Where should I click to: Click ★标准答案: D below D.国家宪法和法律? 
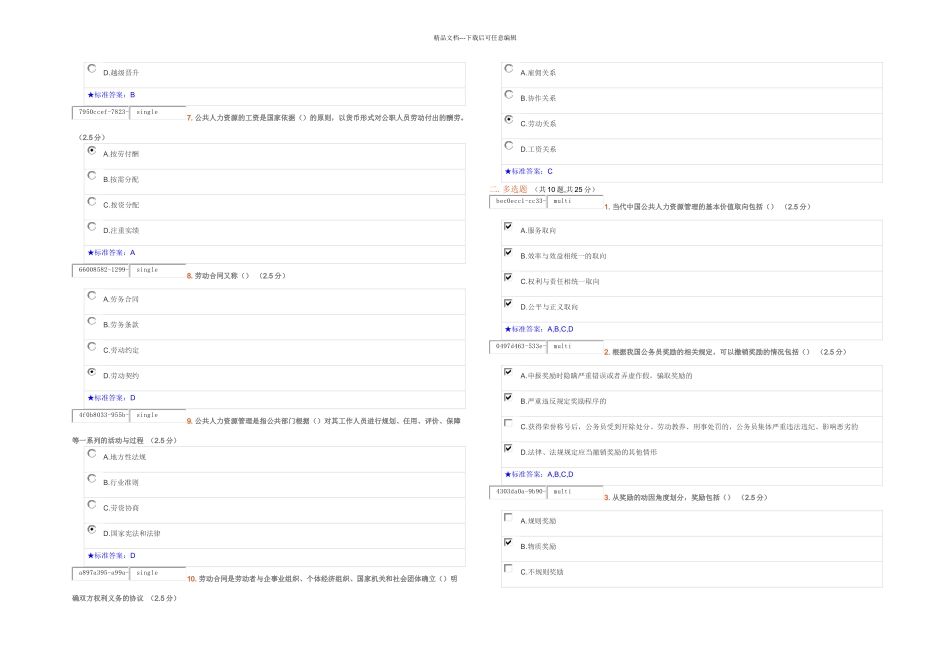click(x=111, y=556)
